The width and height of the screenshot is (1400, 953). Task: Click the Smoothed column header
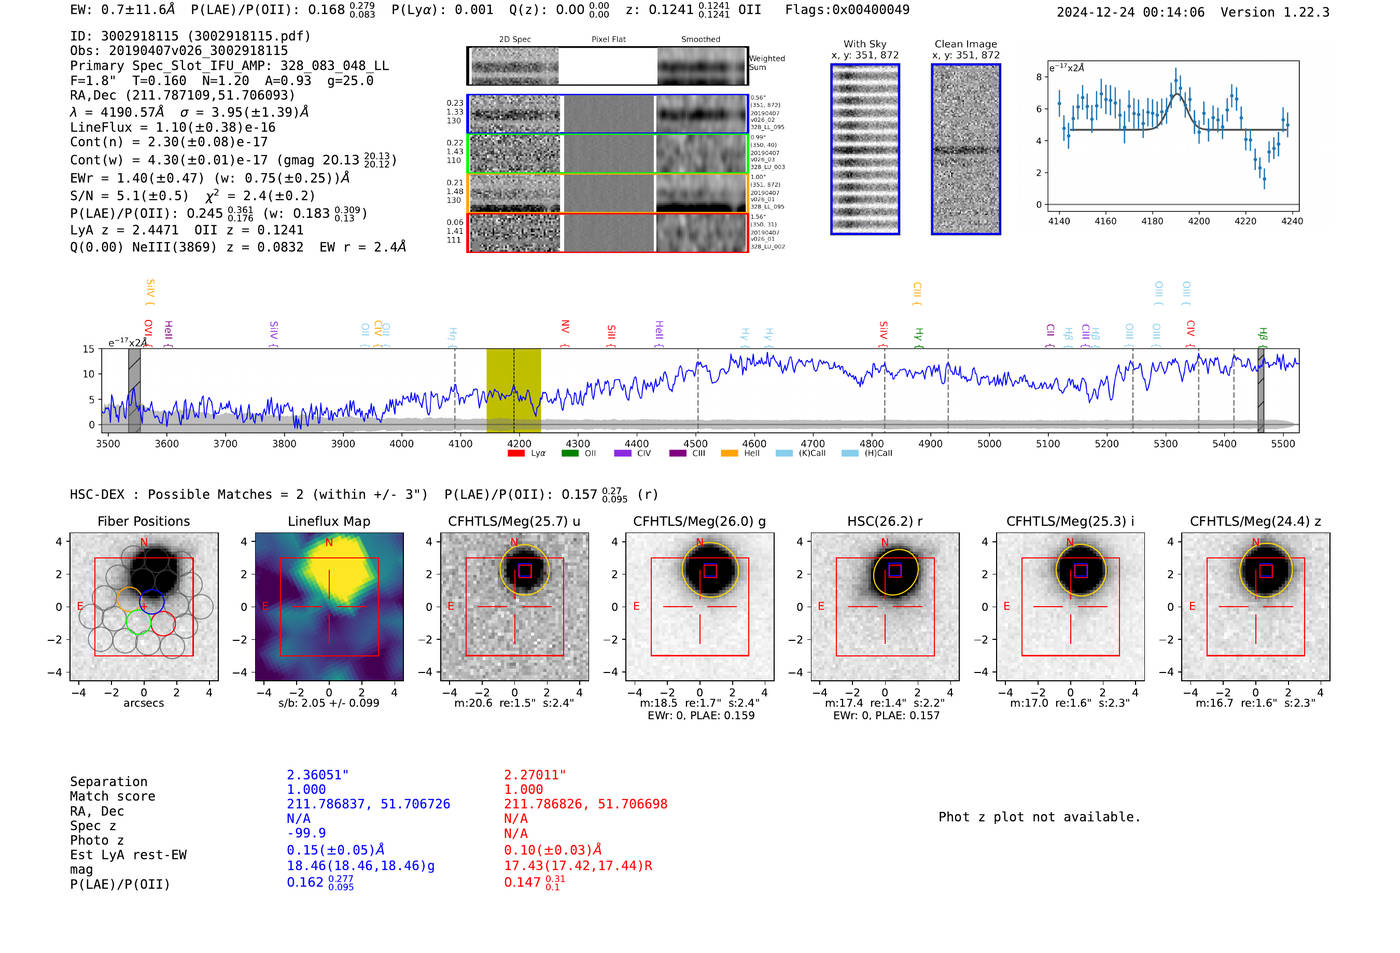(x=701, y=40)
